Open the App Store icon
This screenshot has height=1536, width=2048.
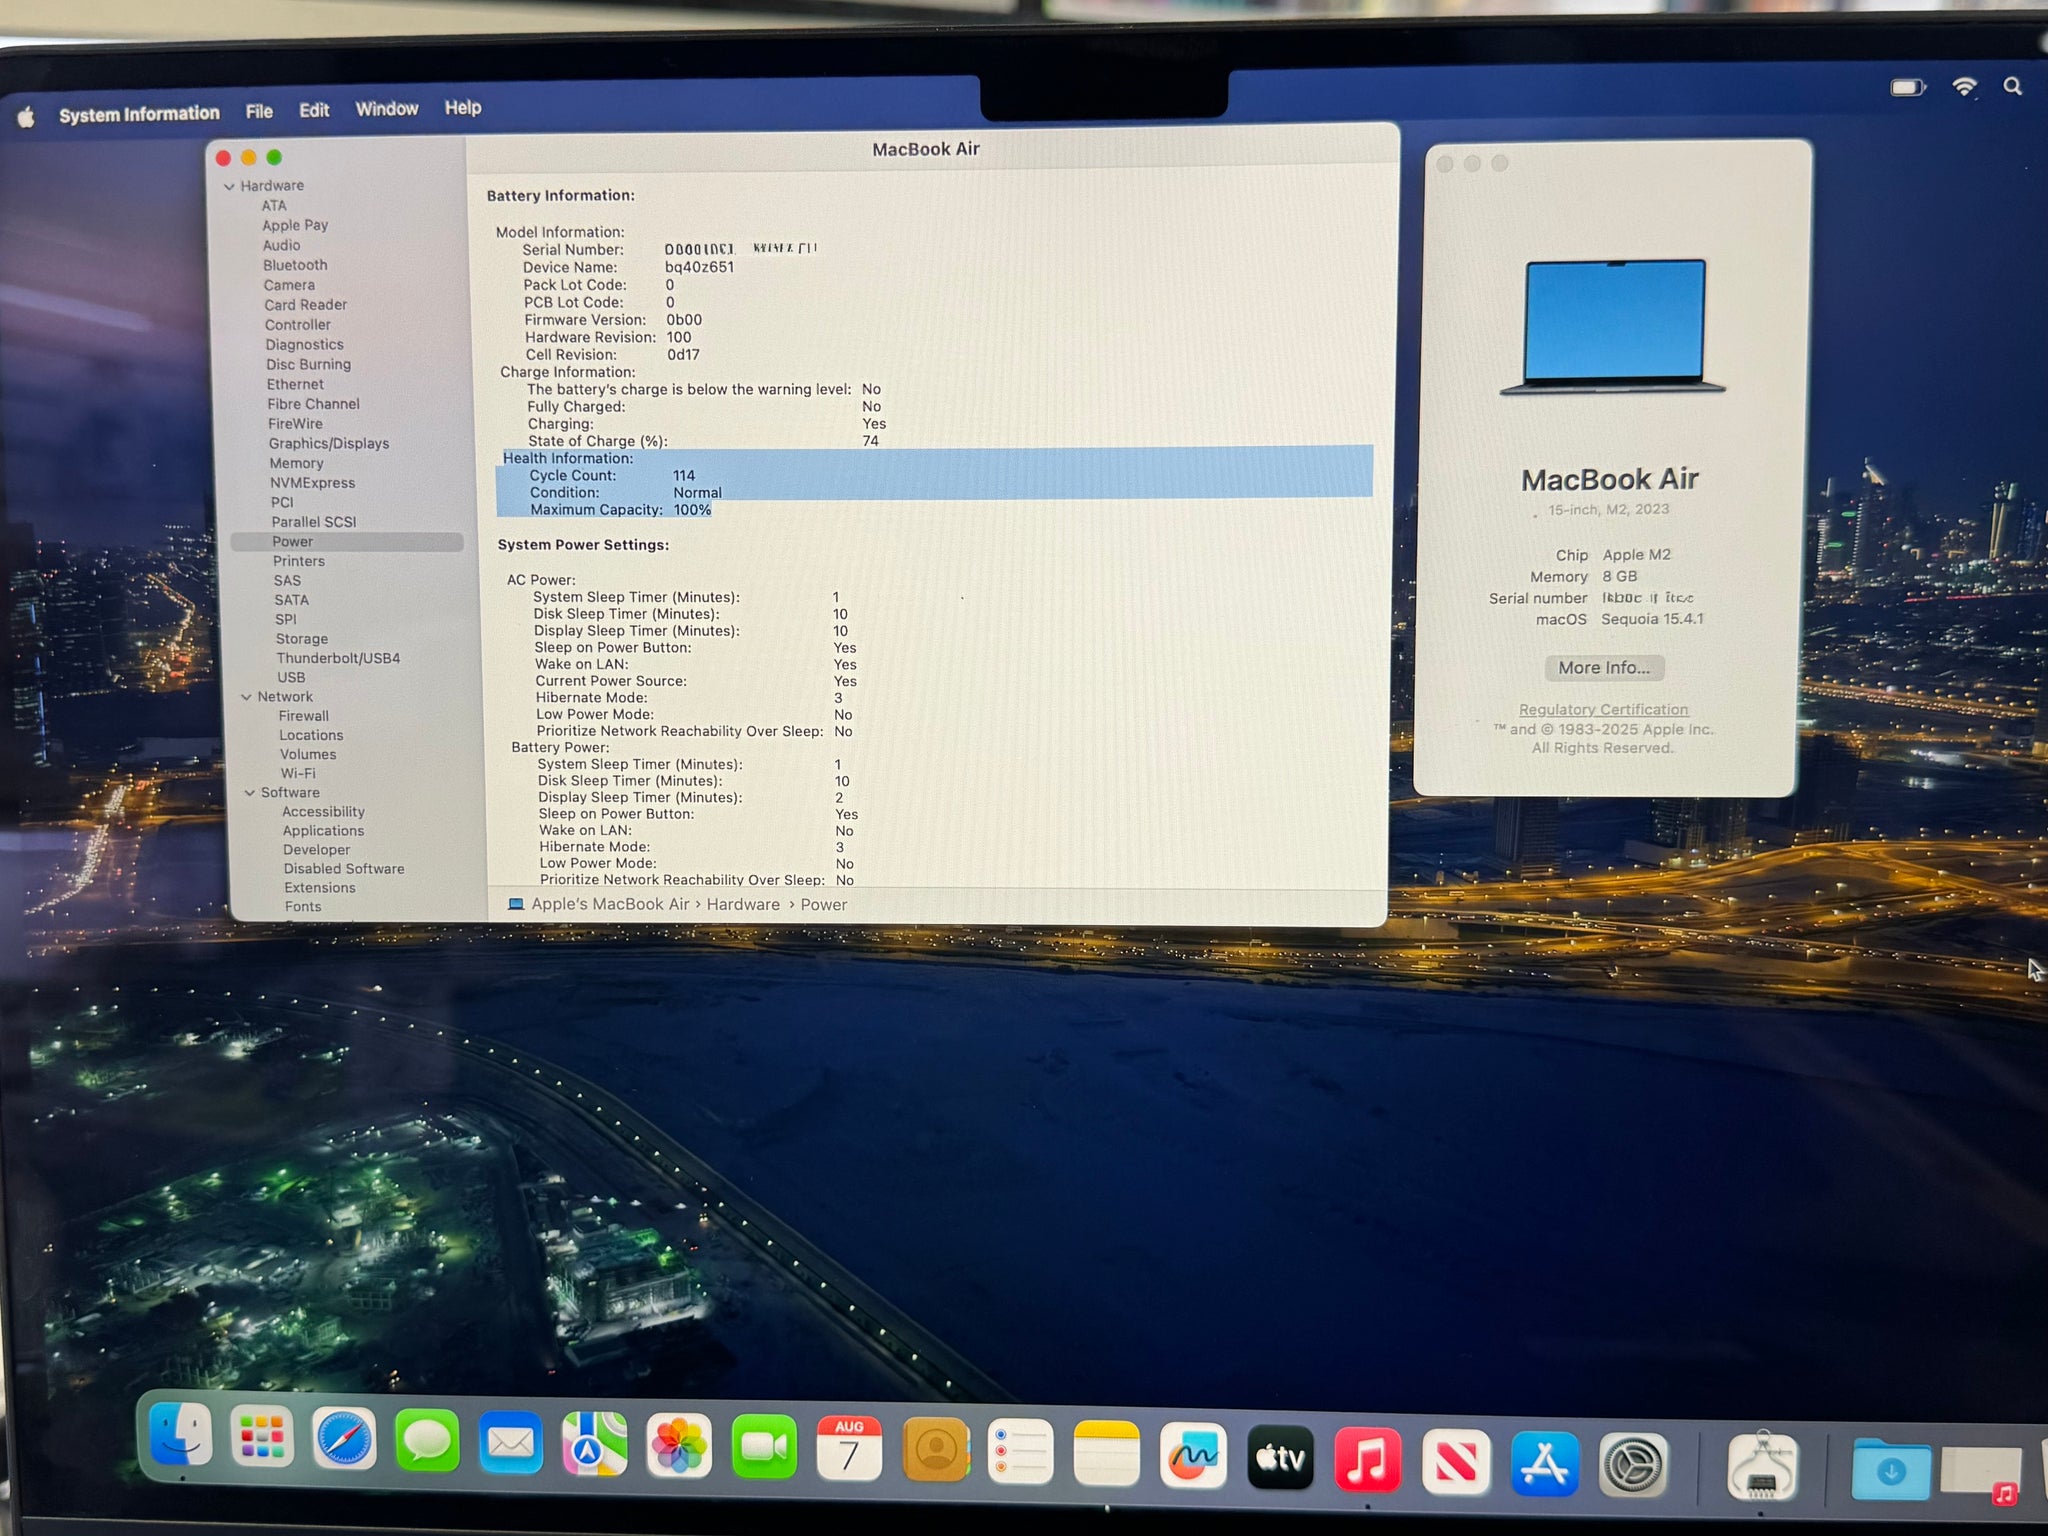[x=1545, y=1464]
